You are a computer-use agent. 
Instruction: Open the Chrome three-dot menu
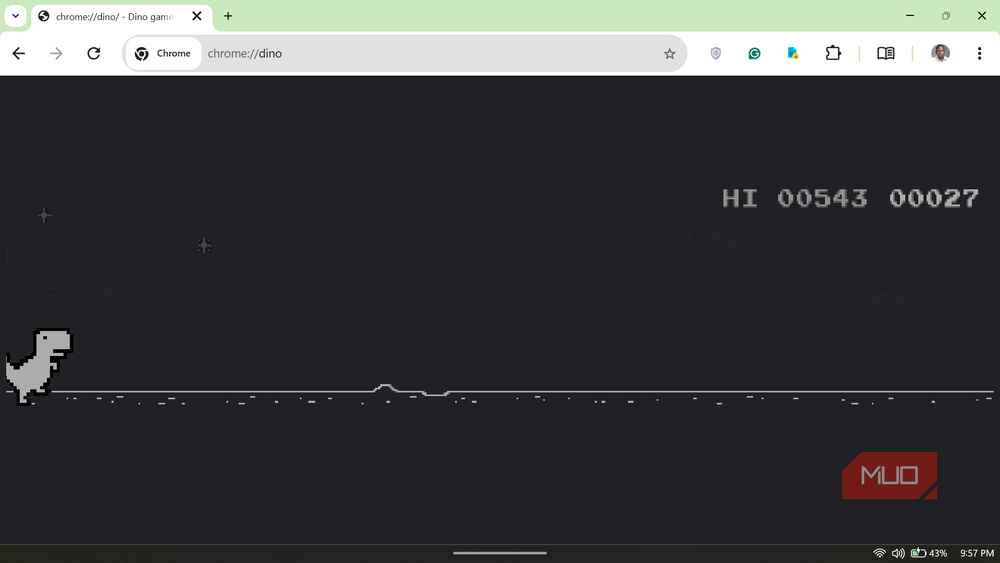pos(980,54)
